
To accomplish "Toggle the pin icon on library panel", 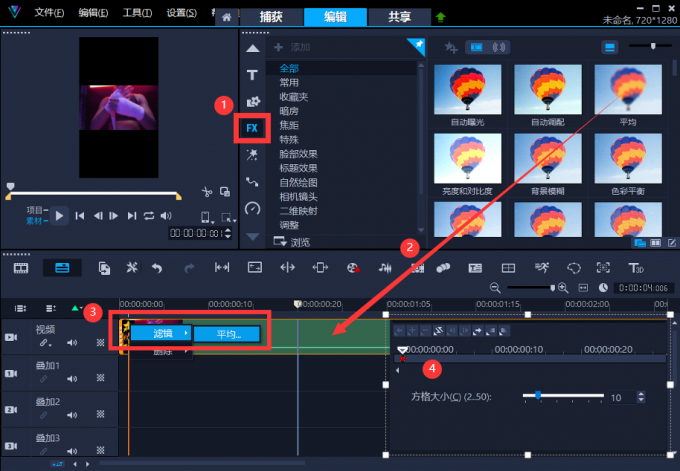I will click(418, 44).
